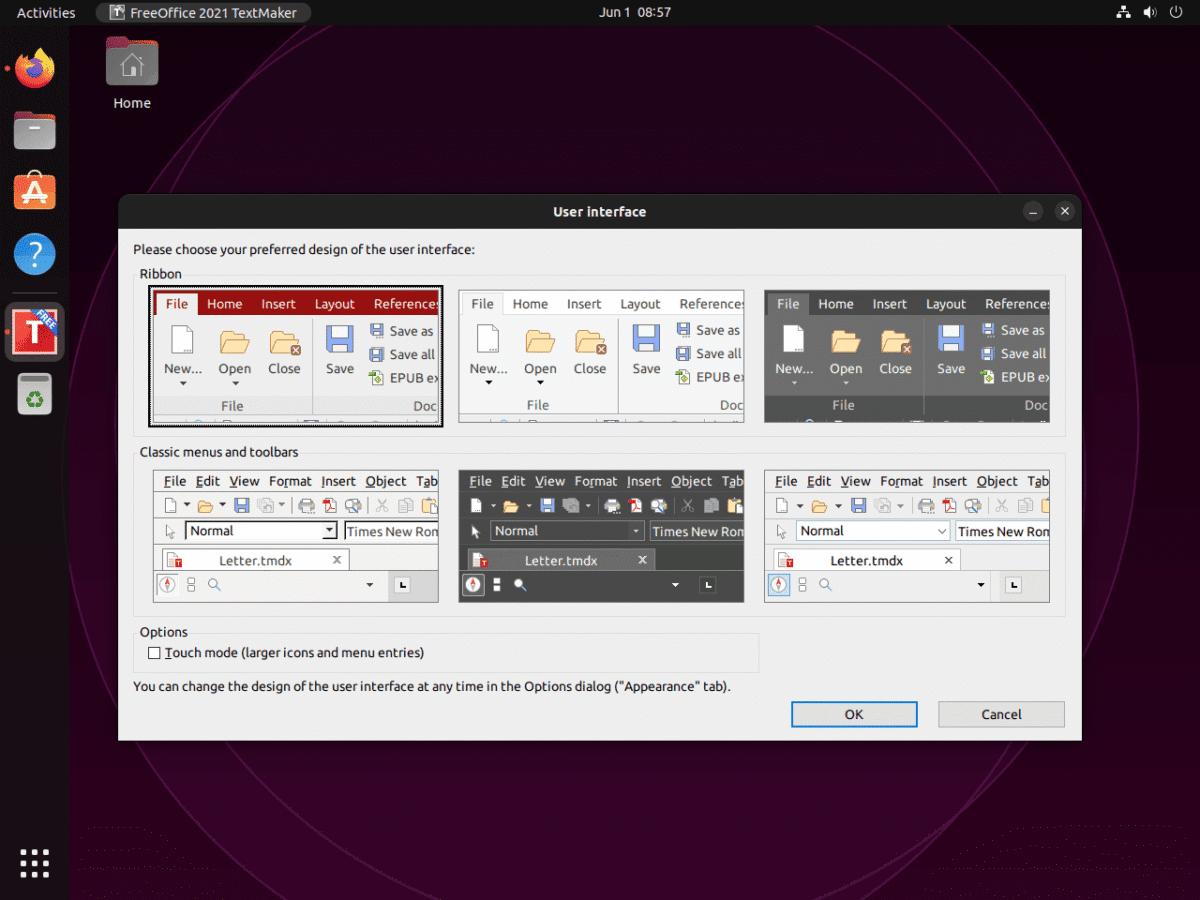The height and width of the screenshot is (900, 1200).
Task: Choose the light gray Ribbon design preview
Action: coord(601,357)
